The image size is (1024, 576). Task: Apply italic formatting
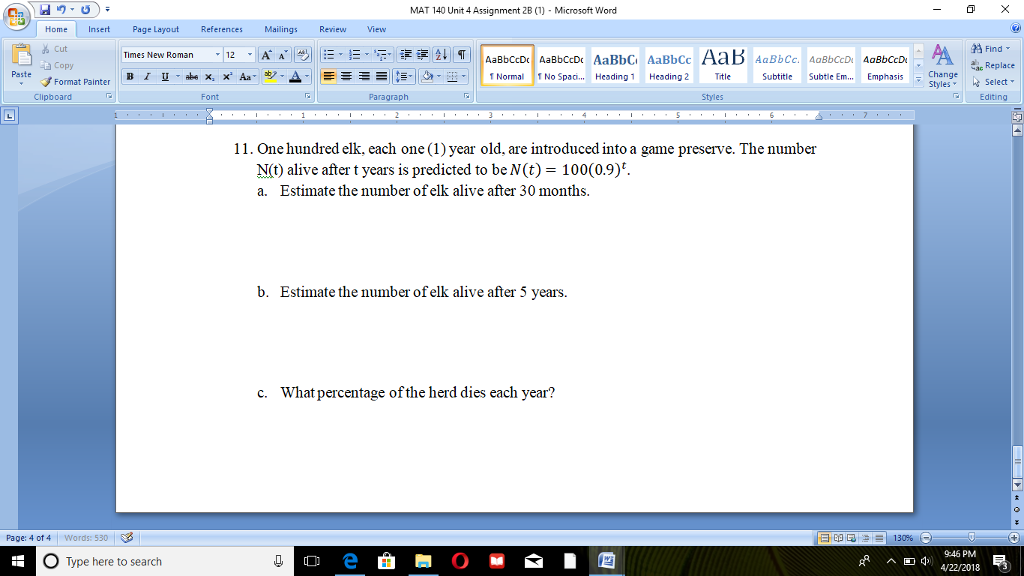pos(147,76)
